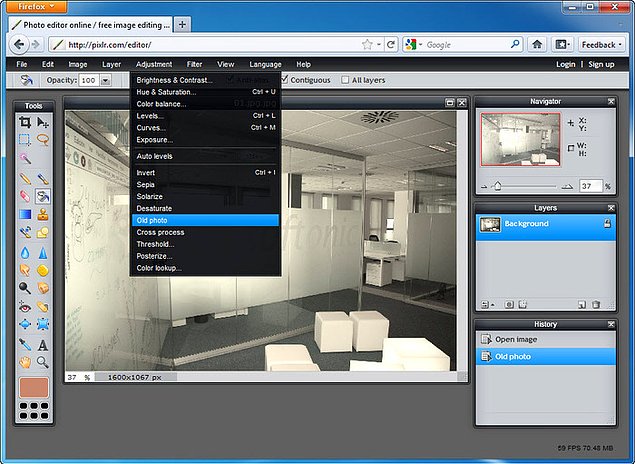Click the Login link
Screen dimensions: 635x464
(565, 64)
